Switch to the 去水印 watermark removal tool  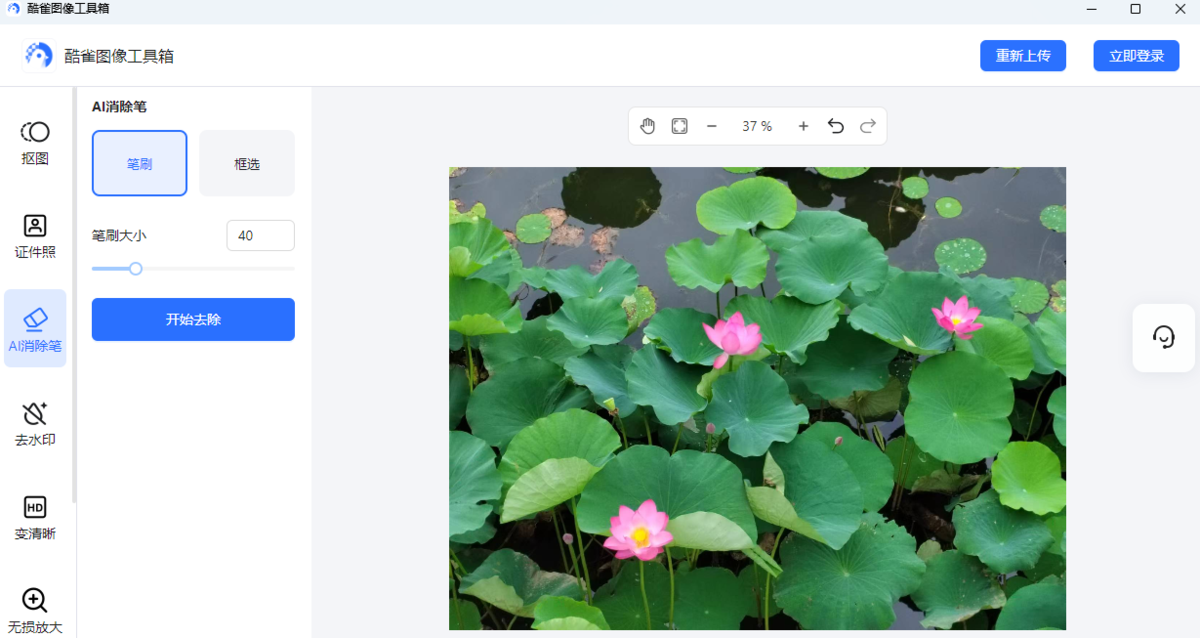(x=35, y=424)
